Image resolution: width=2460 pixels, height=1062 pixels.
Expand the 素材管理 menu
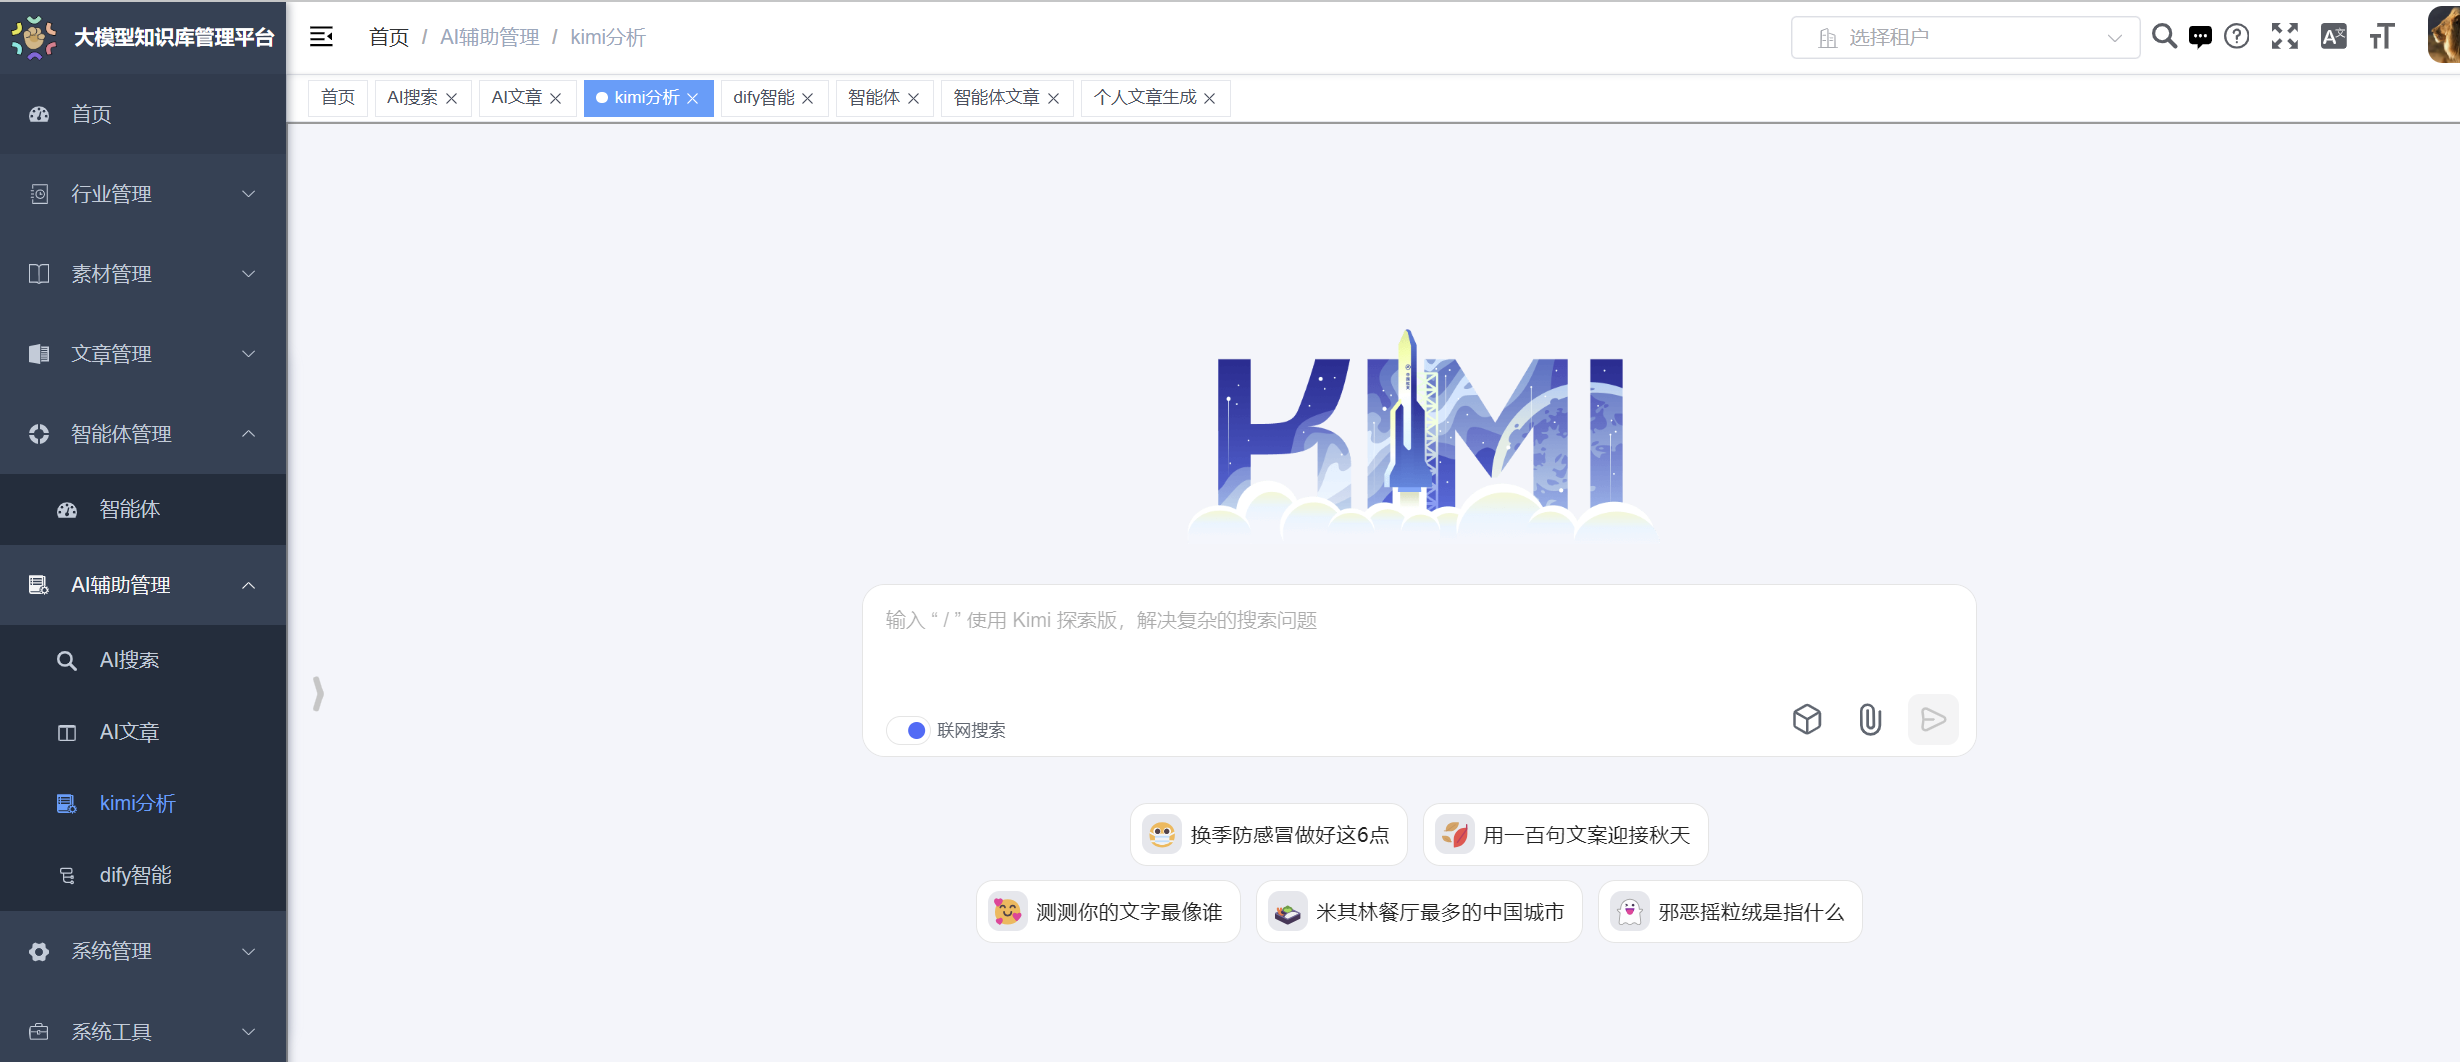[143, 274]
